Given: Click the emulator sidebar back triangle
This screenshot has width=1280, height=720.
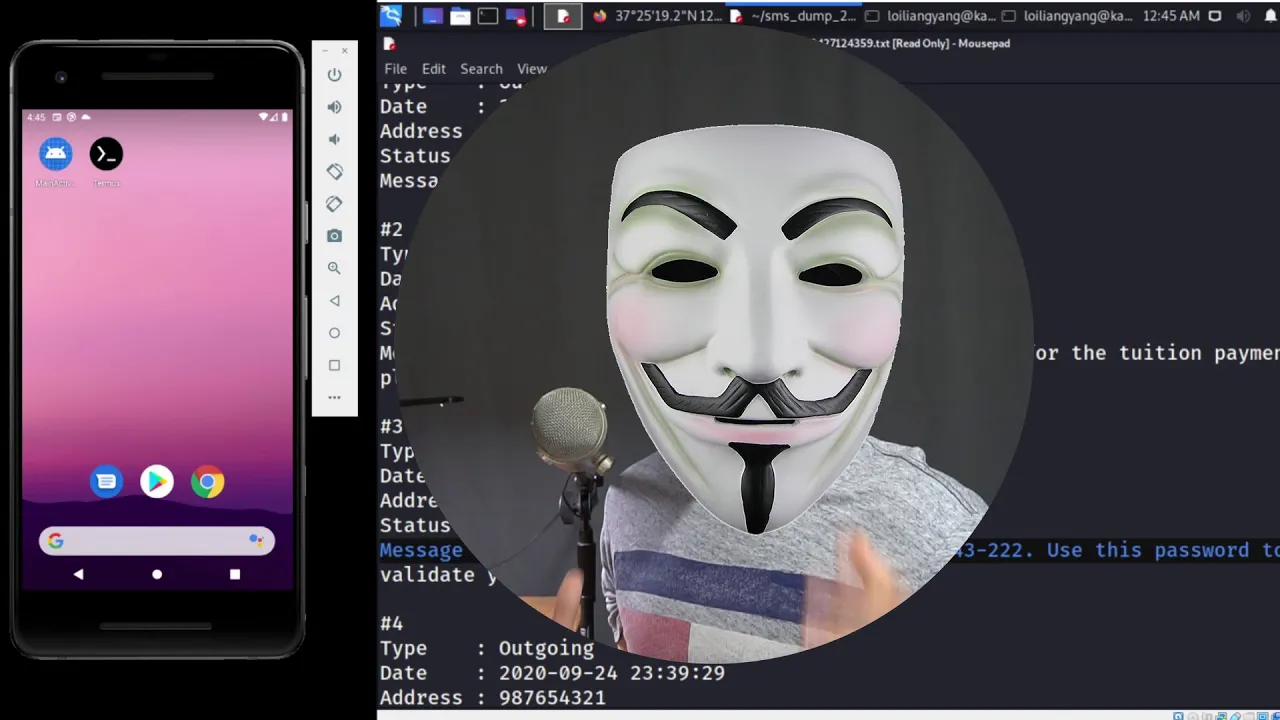Looking at the screenshot, I should pos(334,300).
